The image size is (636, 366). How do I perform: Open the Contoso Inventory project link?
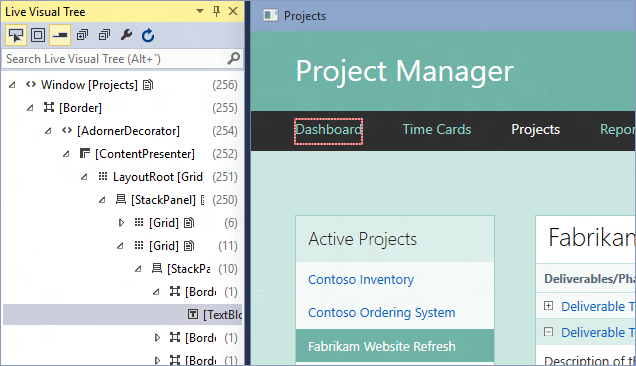coord(361,280)
